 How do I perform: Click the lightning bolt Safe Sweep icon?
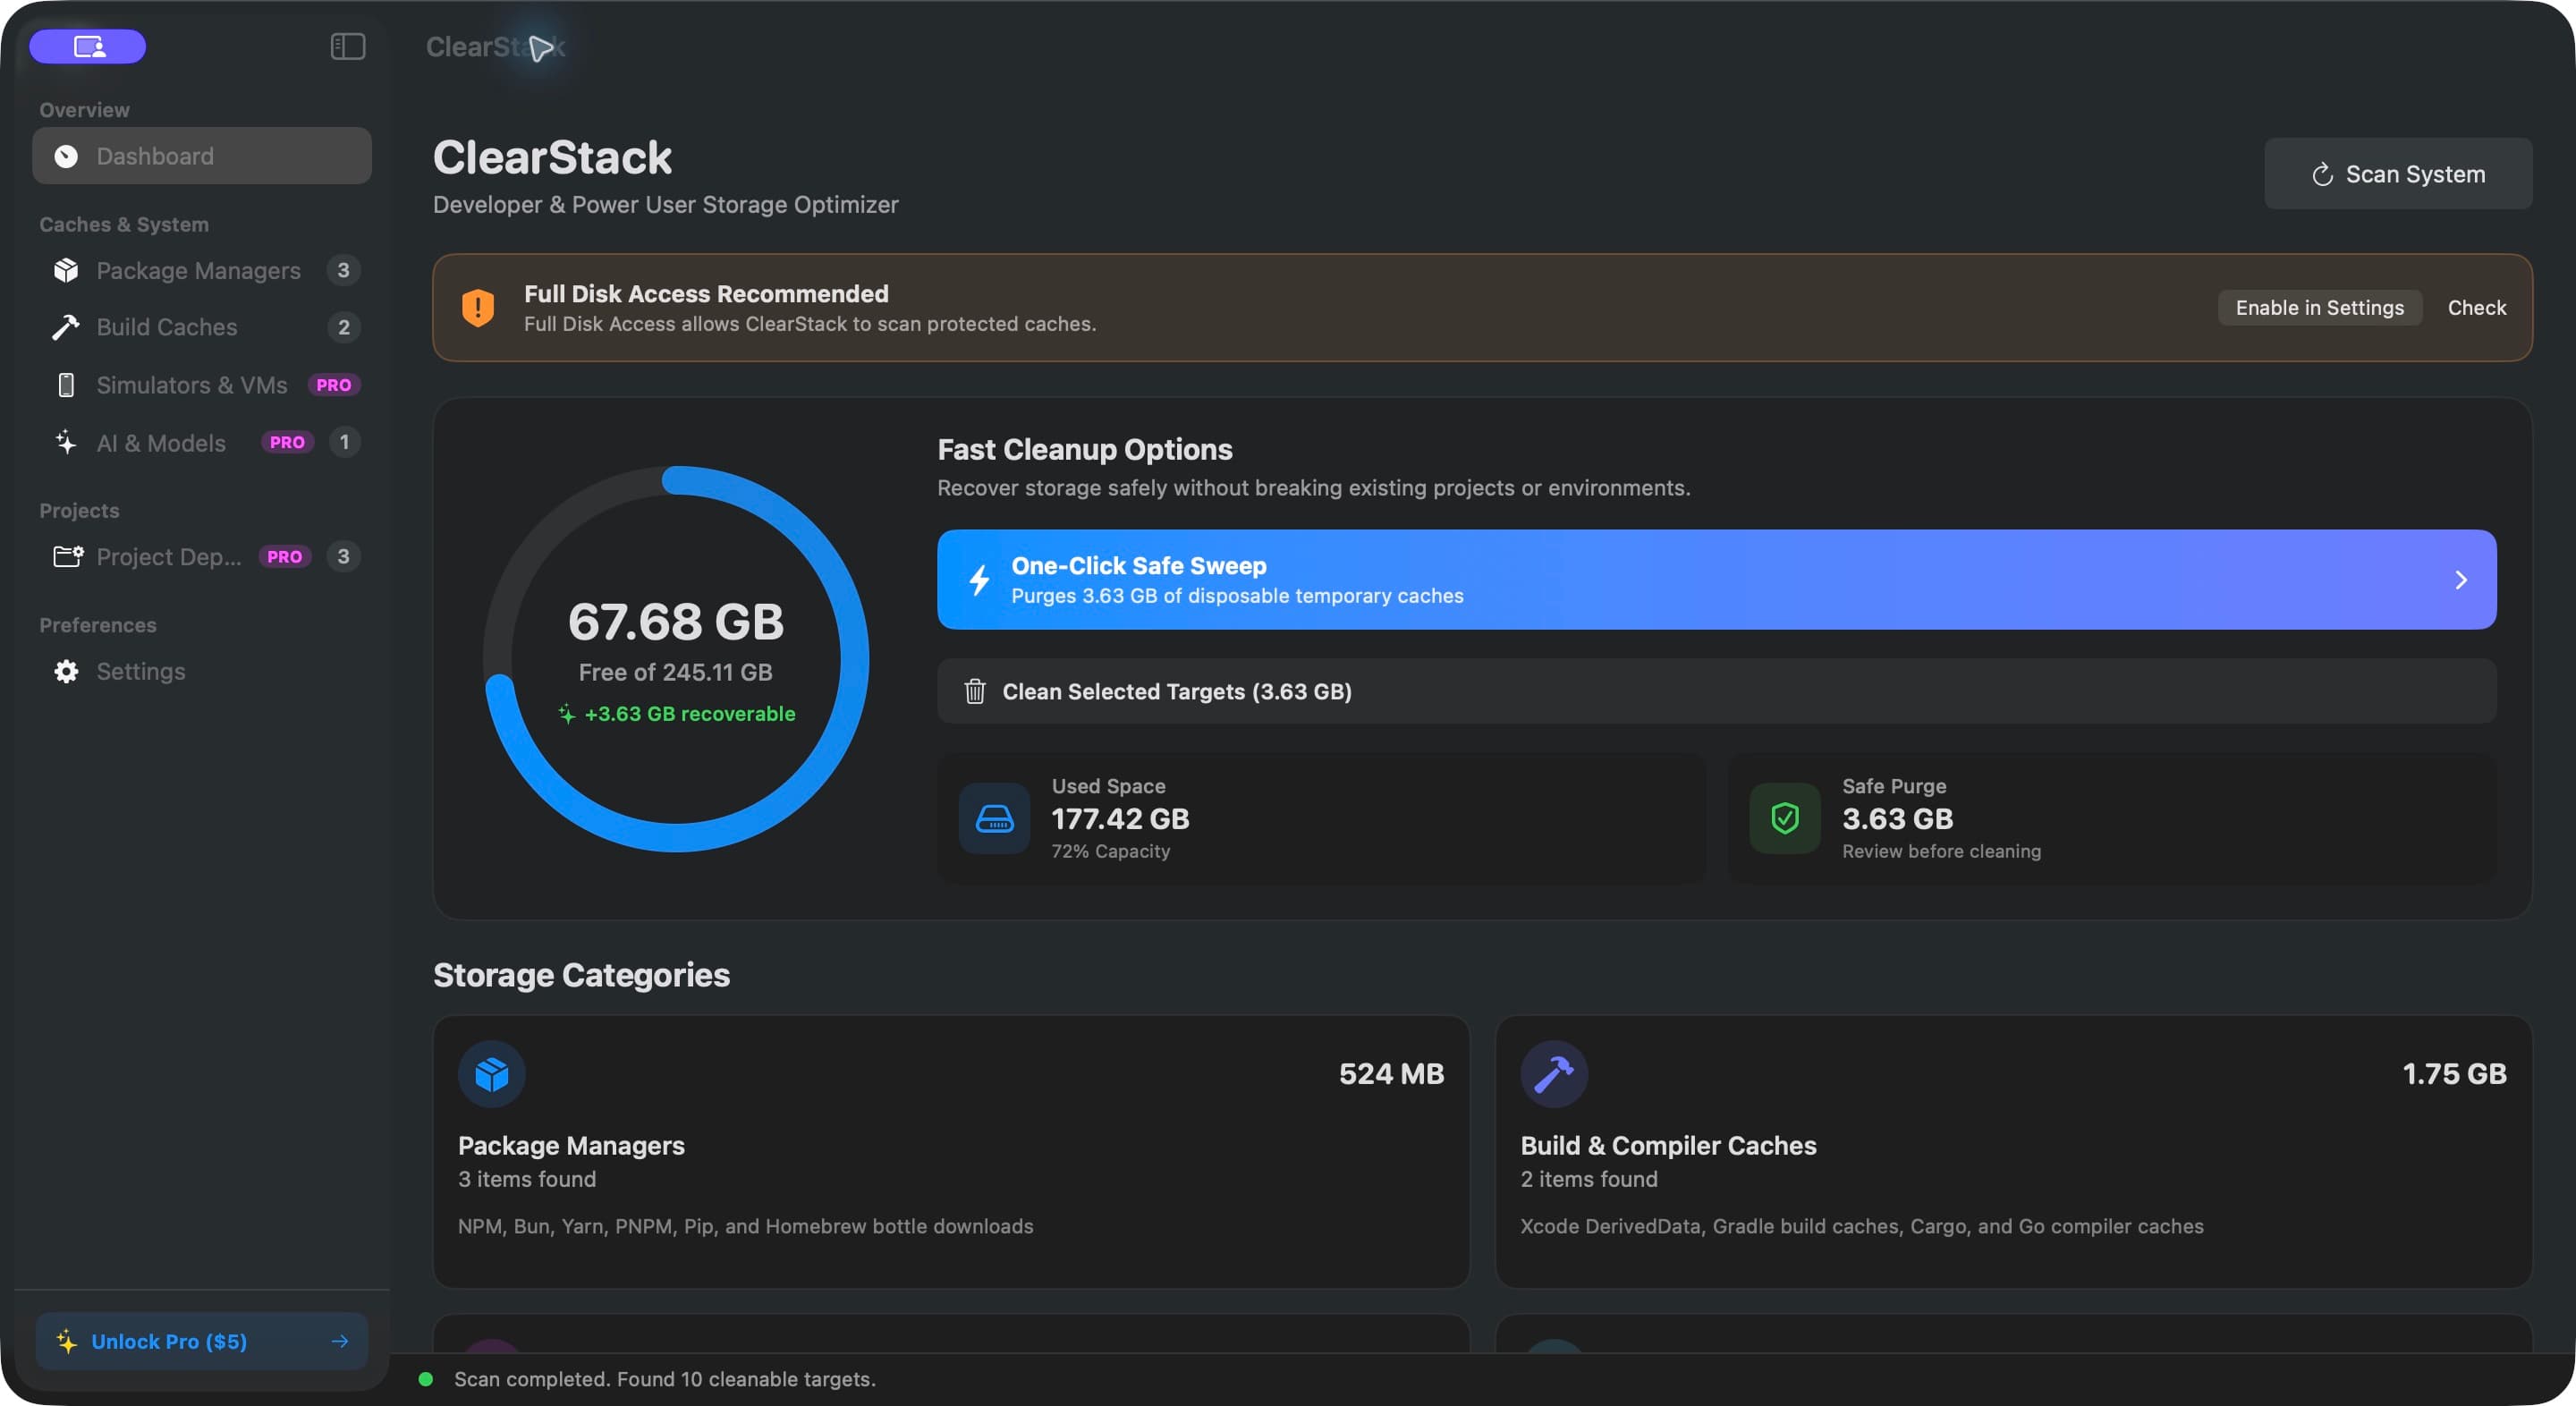[x=980, y=580]
